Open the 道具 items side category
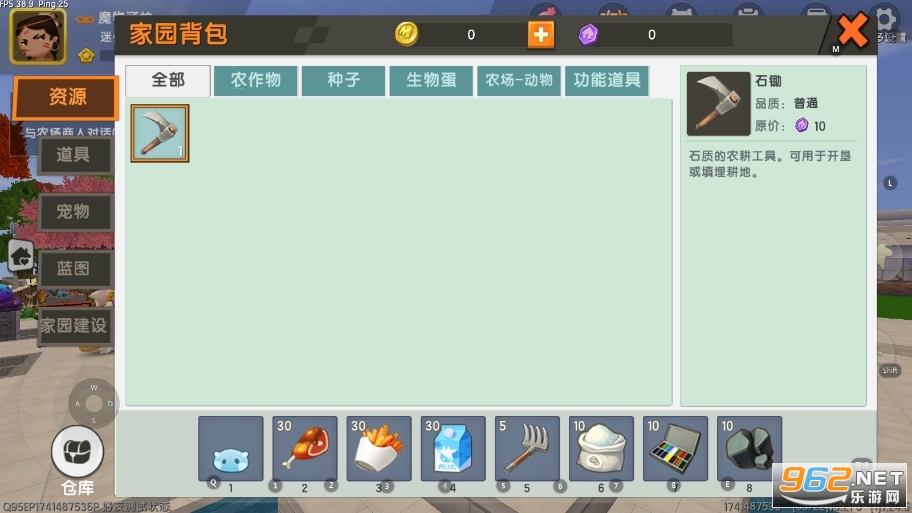 73,155
